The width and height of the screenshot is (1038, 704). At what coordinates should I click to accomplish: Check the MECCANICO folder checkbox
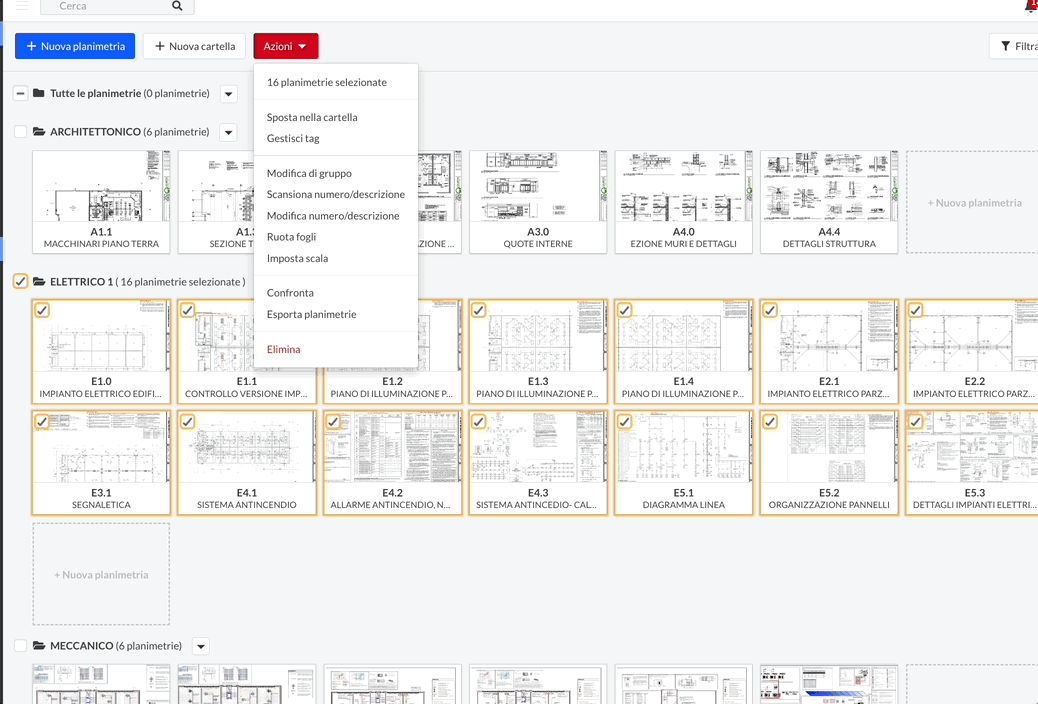pyautogui.click(x=21, y=645)
